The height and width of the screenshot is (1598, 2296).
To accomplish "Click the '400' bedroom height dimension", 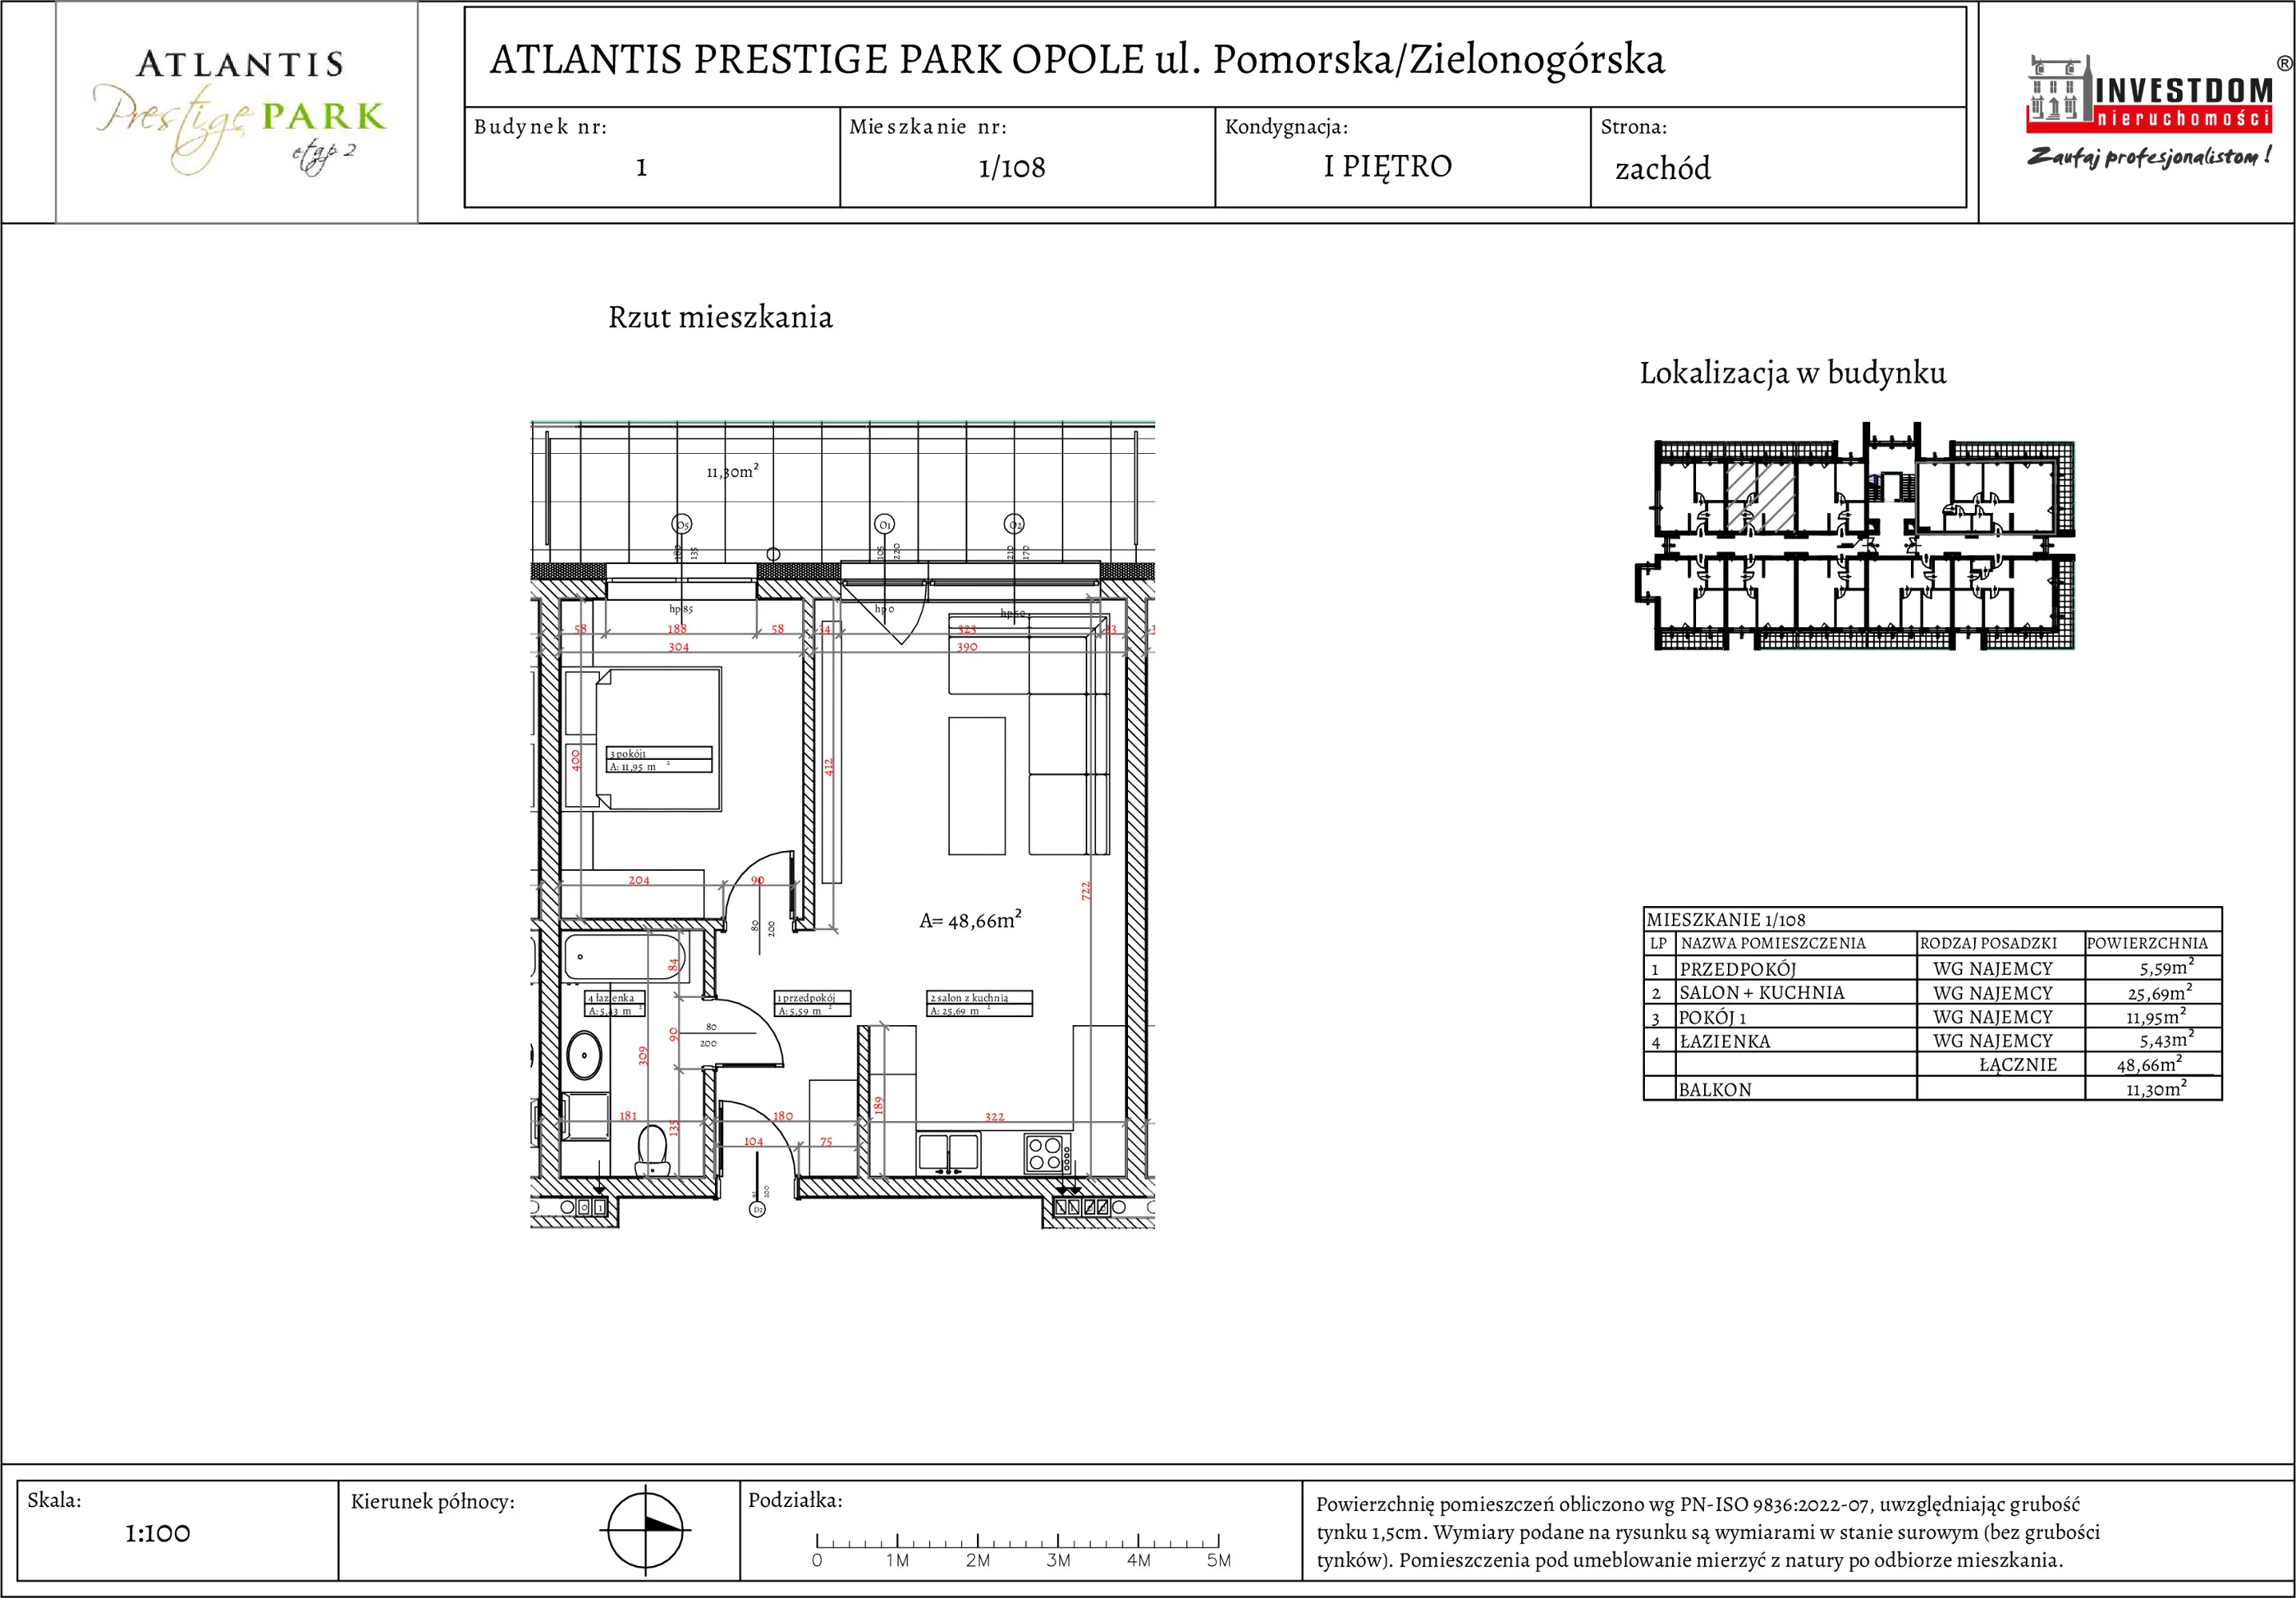I will (x=576, y=760).
